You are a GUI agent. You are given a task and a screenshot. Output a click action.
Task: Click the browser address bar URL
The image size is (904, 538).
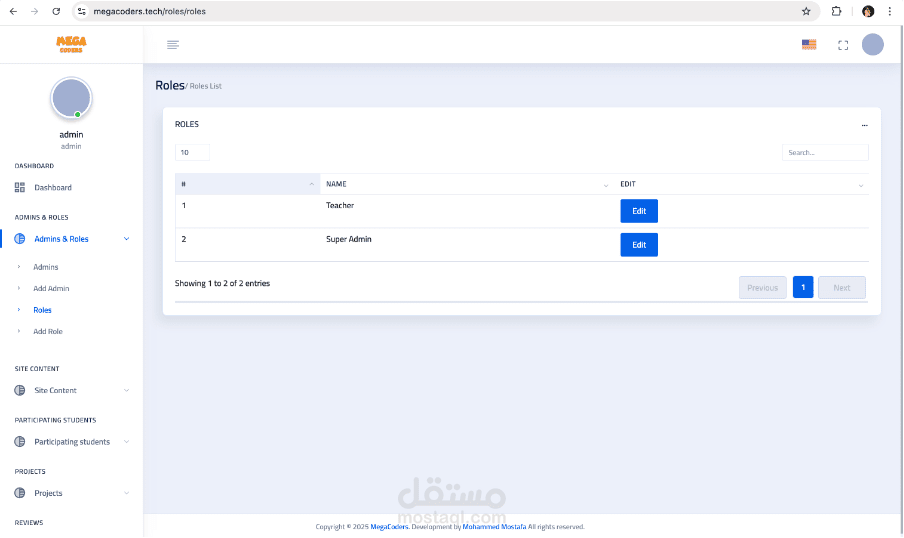pos(149,12)
